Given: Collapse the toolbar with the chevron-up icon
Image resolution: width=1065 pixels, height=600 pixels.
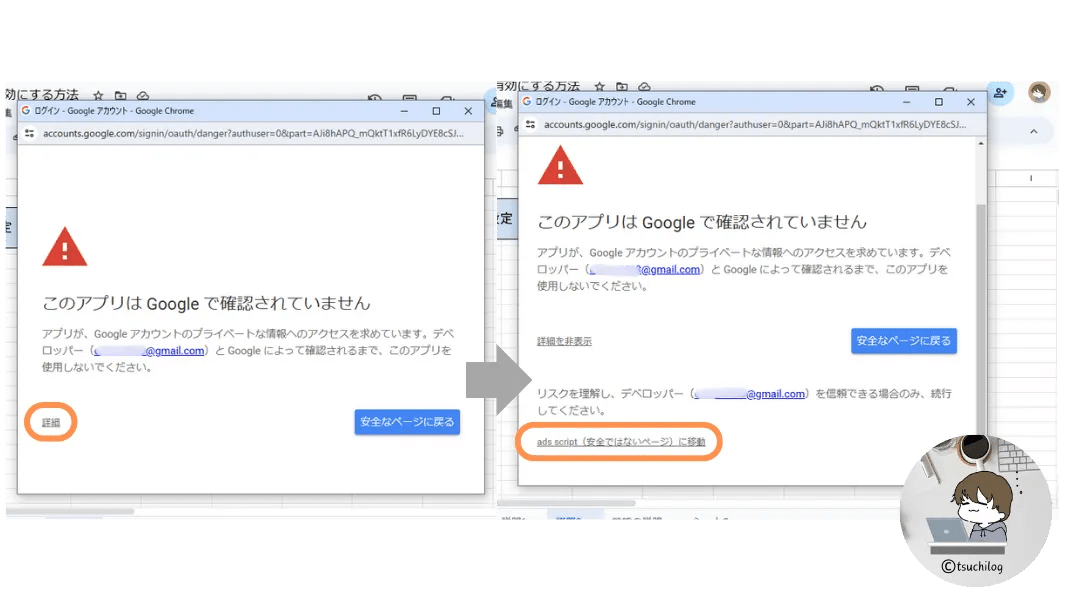Looking at the screenshot, I should click(x=1034, y=132).
